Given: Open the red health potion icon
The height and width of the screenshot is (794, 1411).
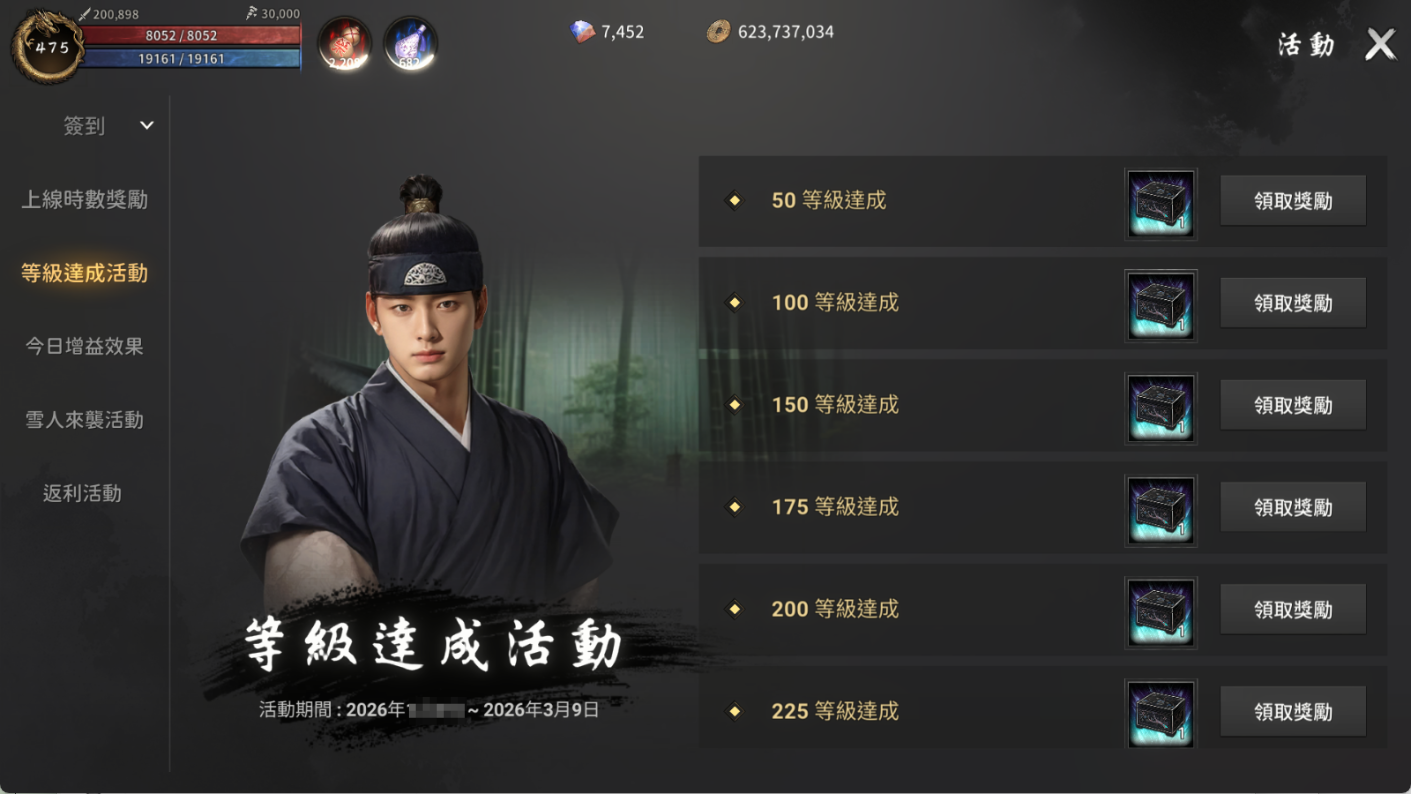Looking at the screenshot, I should [345, 44].
